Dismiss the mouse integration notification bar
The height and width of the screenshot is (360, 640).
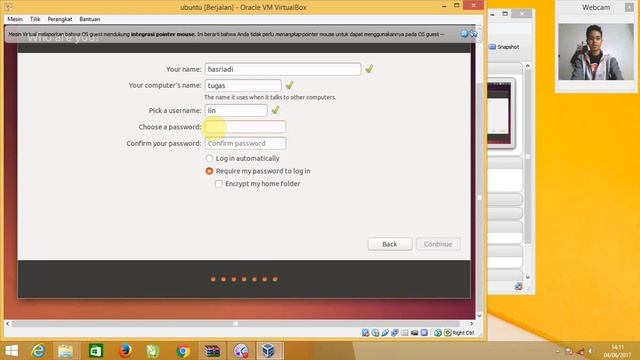point(464,34)
